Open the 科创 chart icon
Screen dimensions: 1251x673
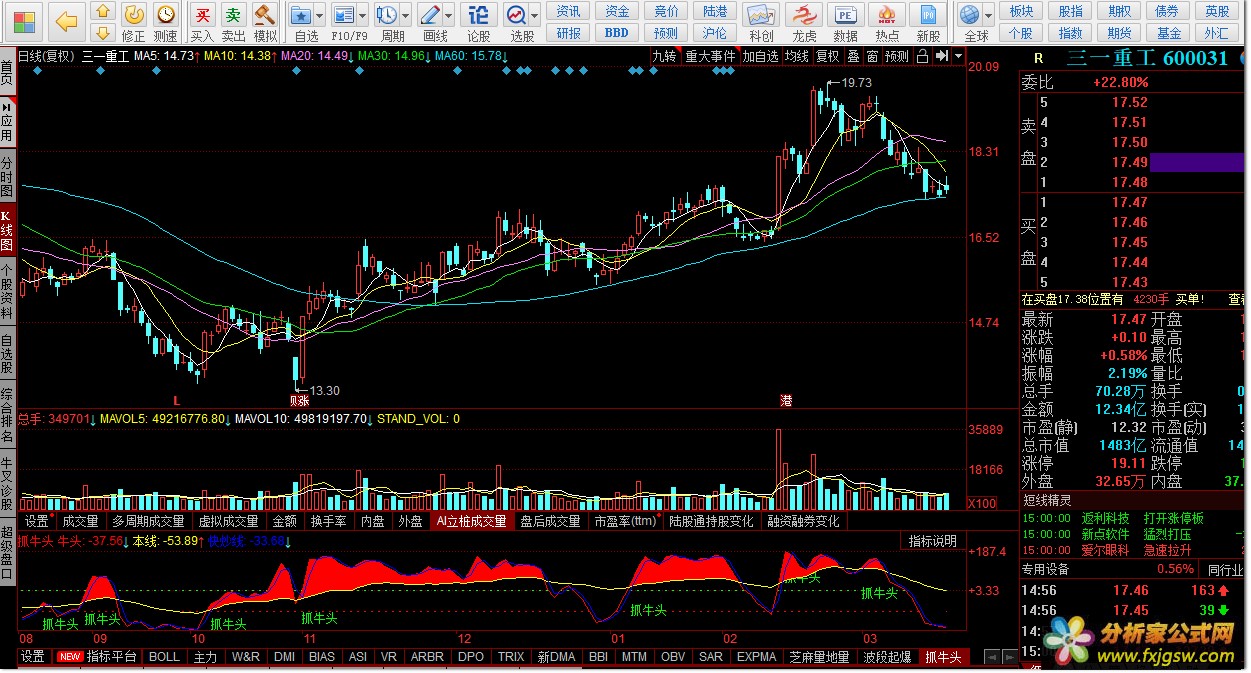point(761,22)
